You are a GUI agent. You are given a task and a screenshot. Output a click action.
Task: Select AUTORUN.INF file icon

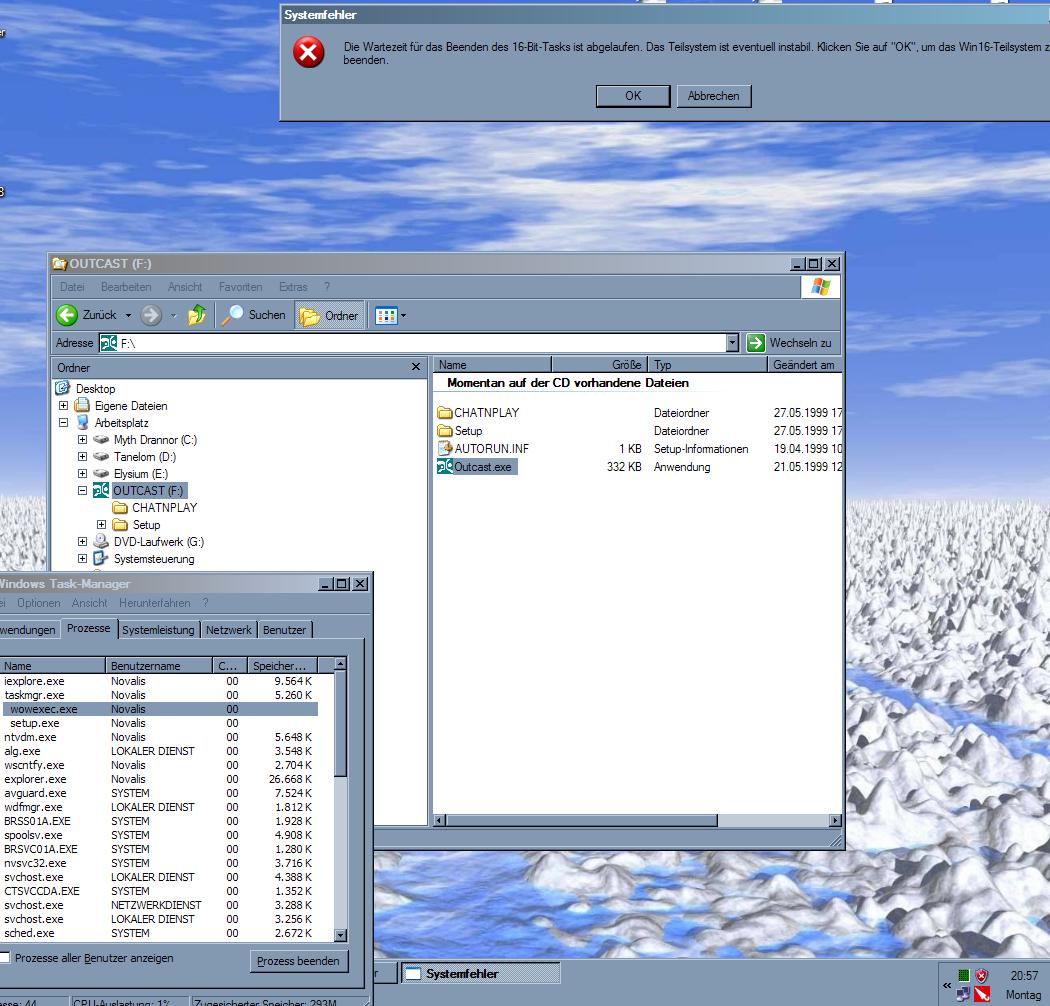click(445, 448)
